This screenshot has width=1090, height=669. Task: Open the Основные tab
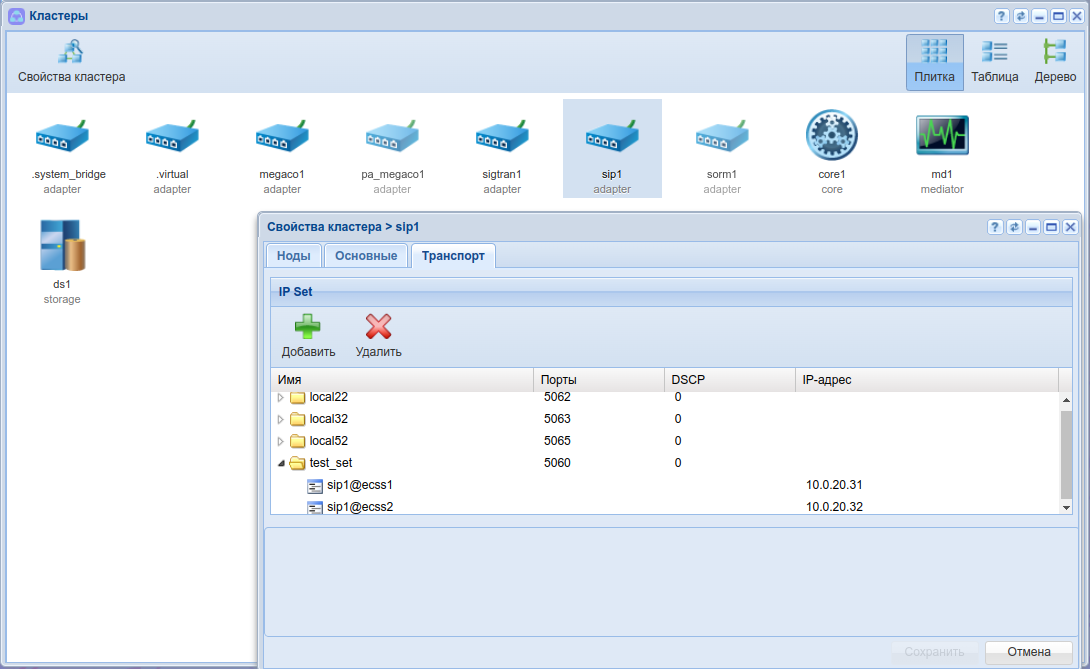tap(366, 256)
